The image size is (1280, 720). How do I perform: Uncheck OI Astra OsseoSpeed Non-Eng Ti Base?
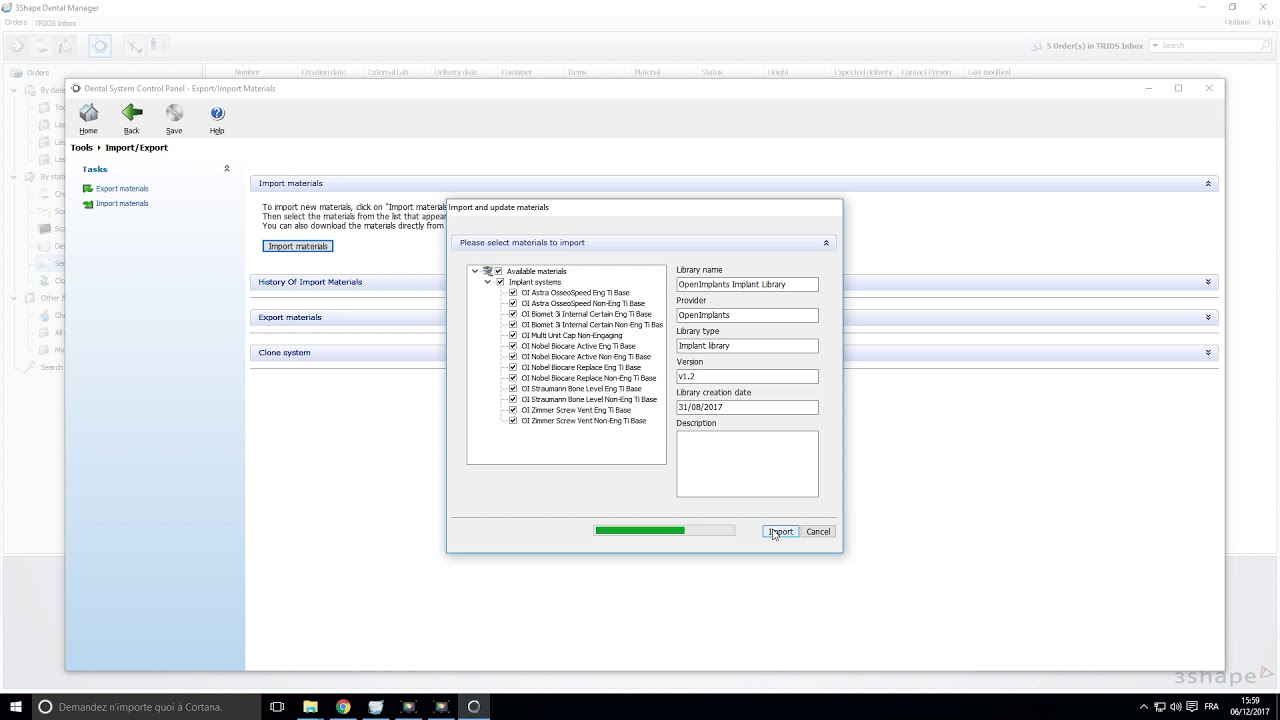coord(513,303)
